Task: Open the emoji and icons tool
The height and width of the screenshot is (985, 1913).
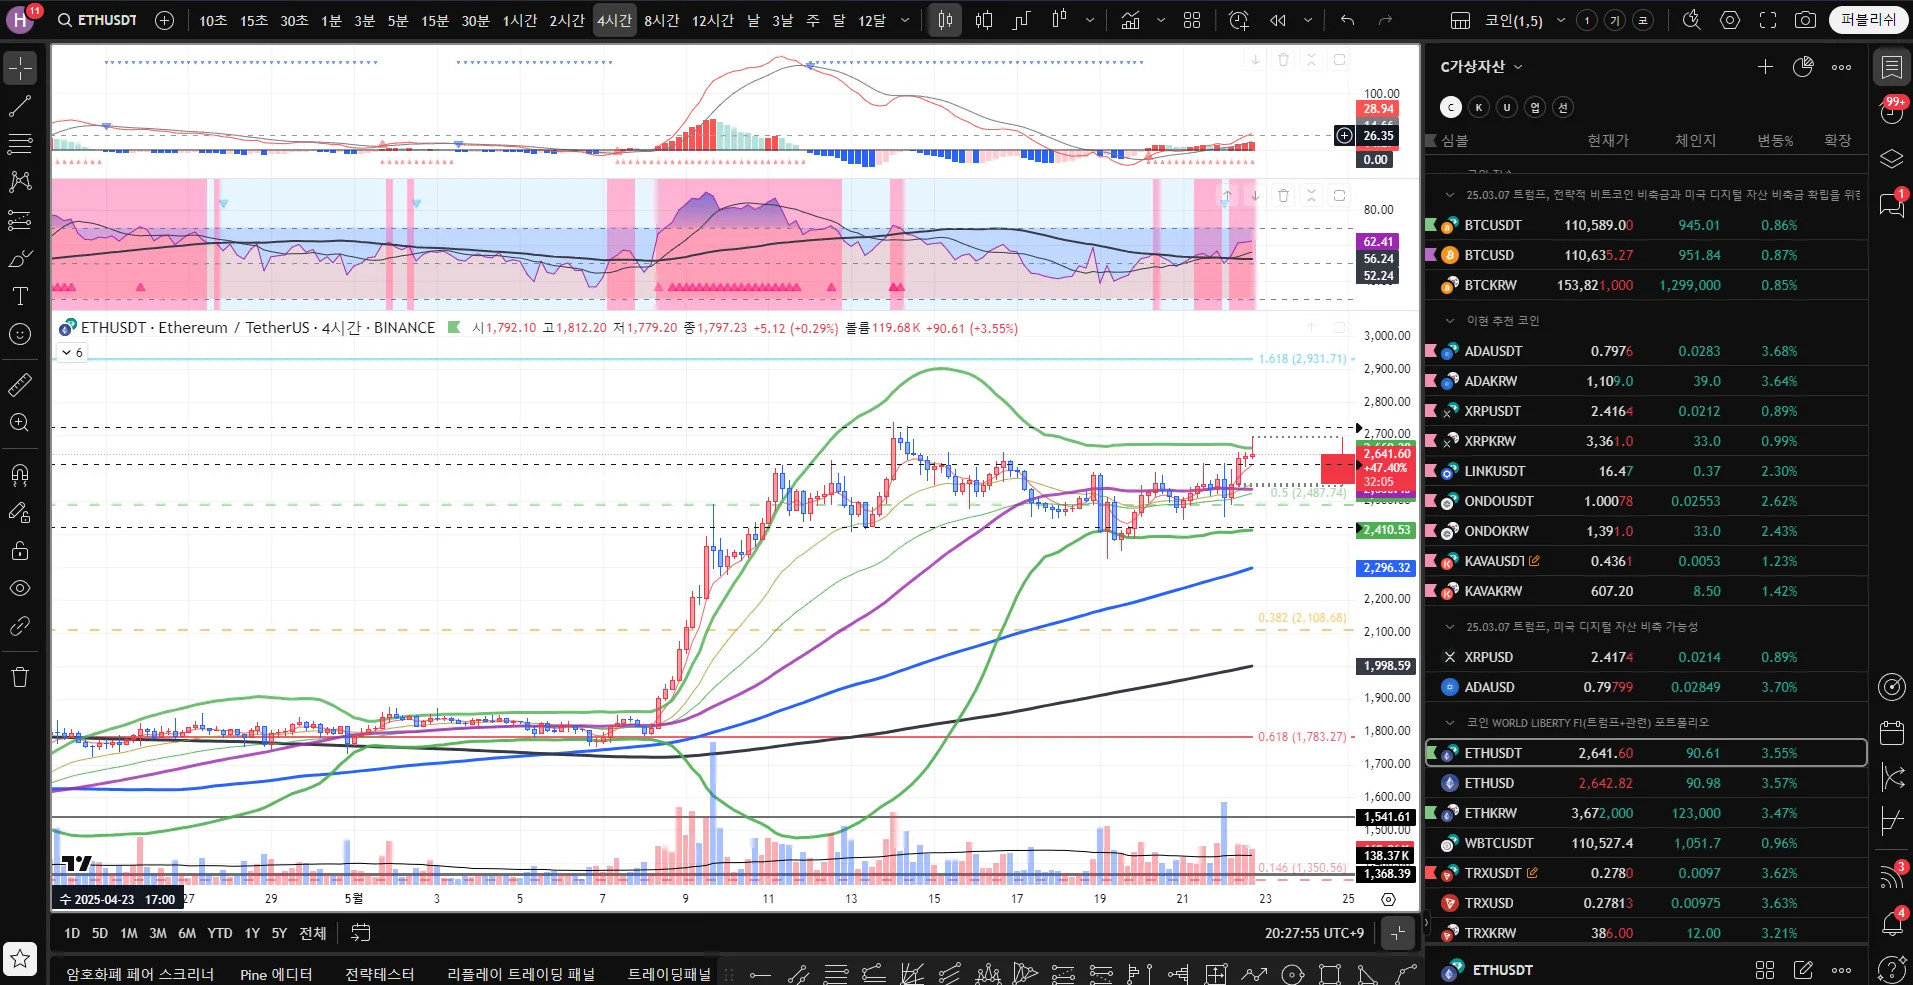Action: pos(20,334)
